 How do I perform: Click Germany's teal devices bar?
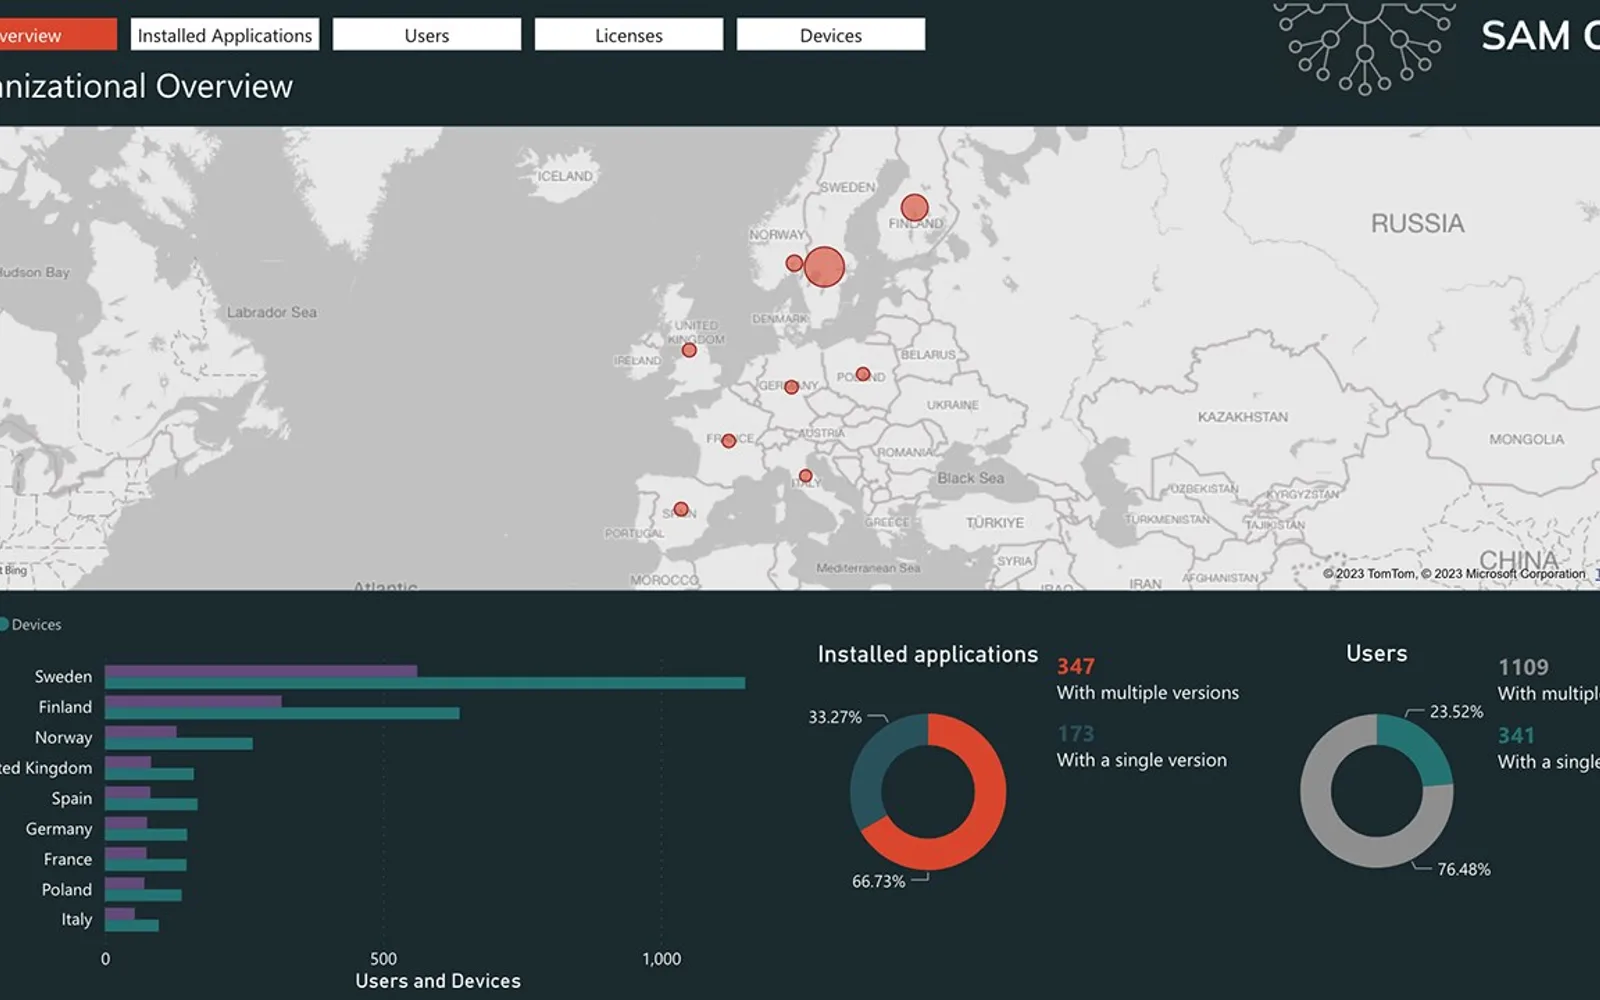(x=146, y=834)
